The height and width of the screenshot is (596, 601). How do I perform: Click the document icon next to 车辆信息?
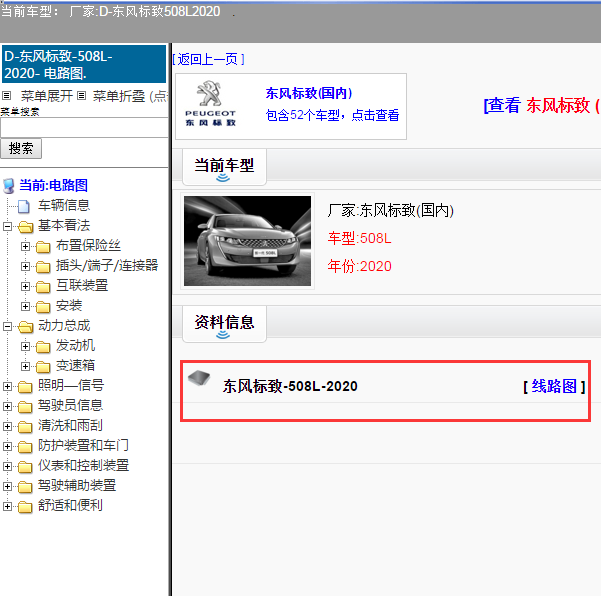24,206
